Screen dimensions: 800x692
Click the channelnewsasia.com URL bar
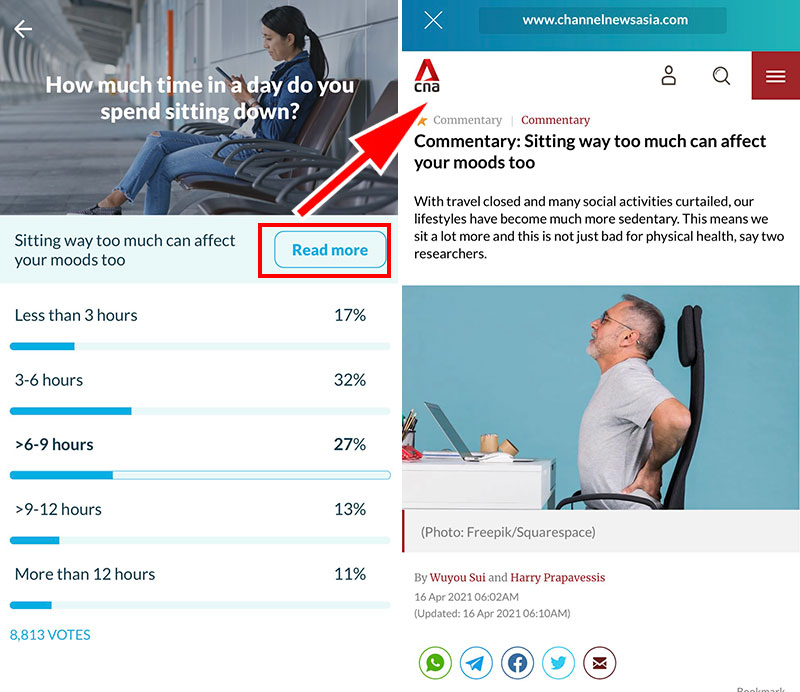pyautogui.click(x=603, y=20)
